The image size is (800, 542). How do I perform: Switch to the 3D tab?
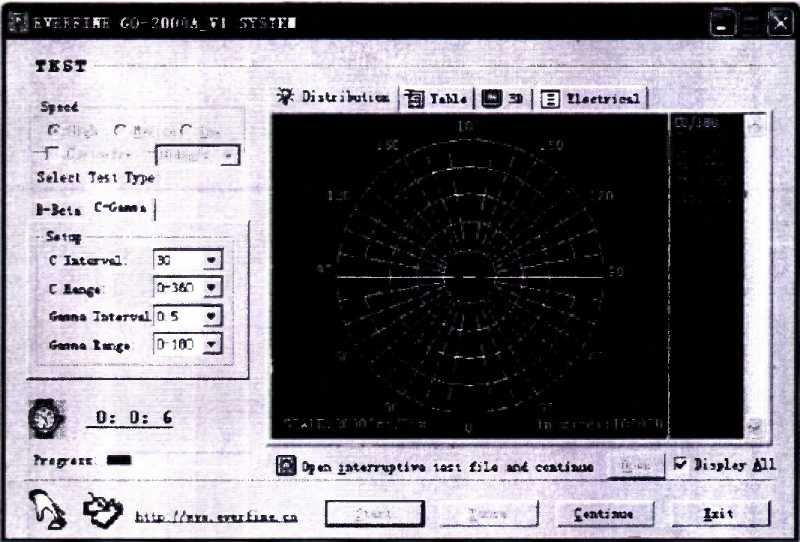504,98
